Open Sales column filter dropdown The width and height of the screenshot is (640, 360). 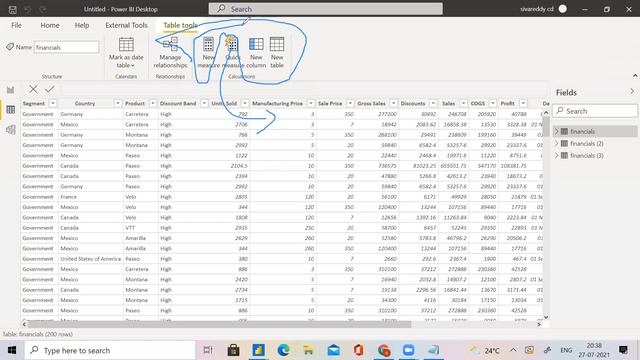(463, 104)
